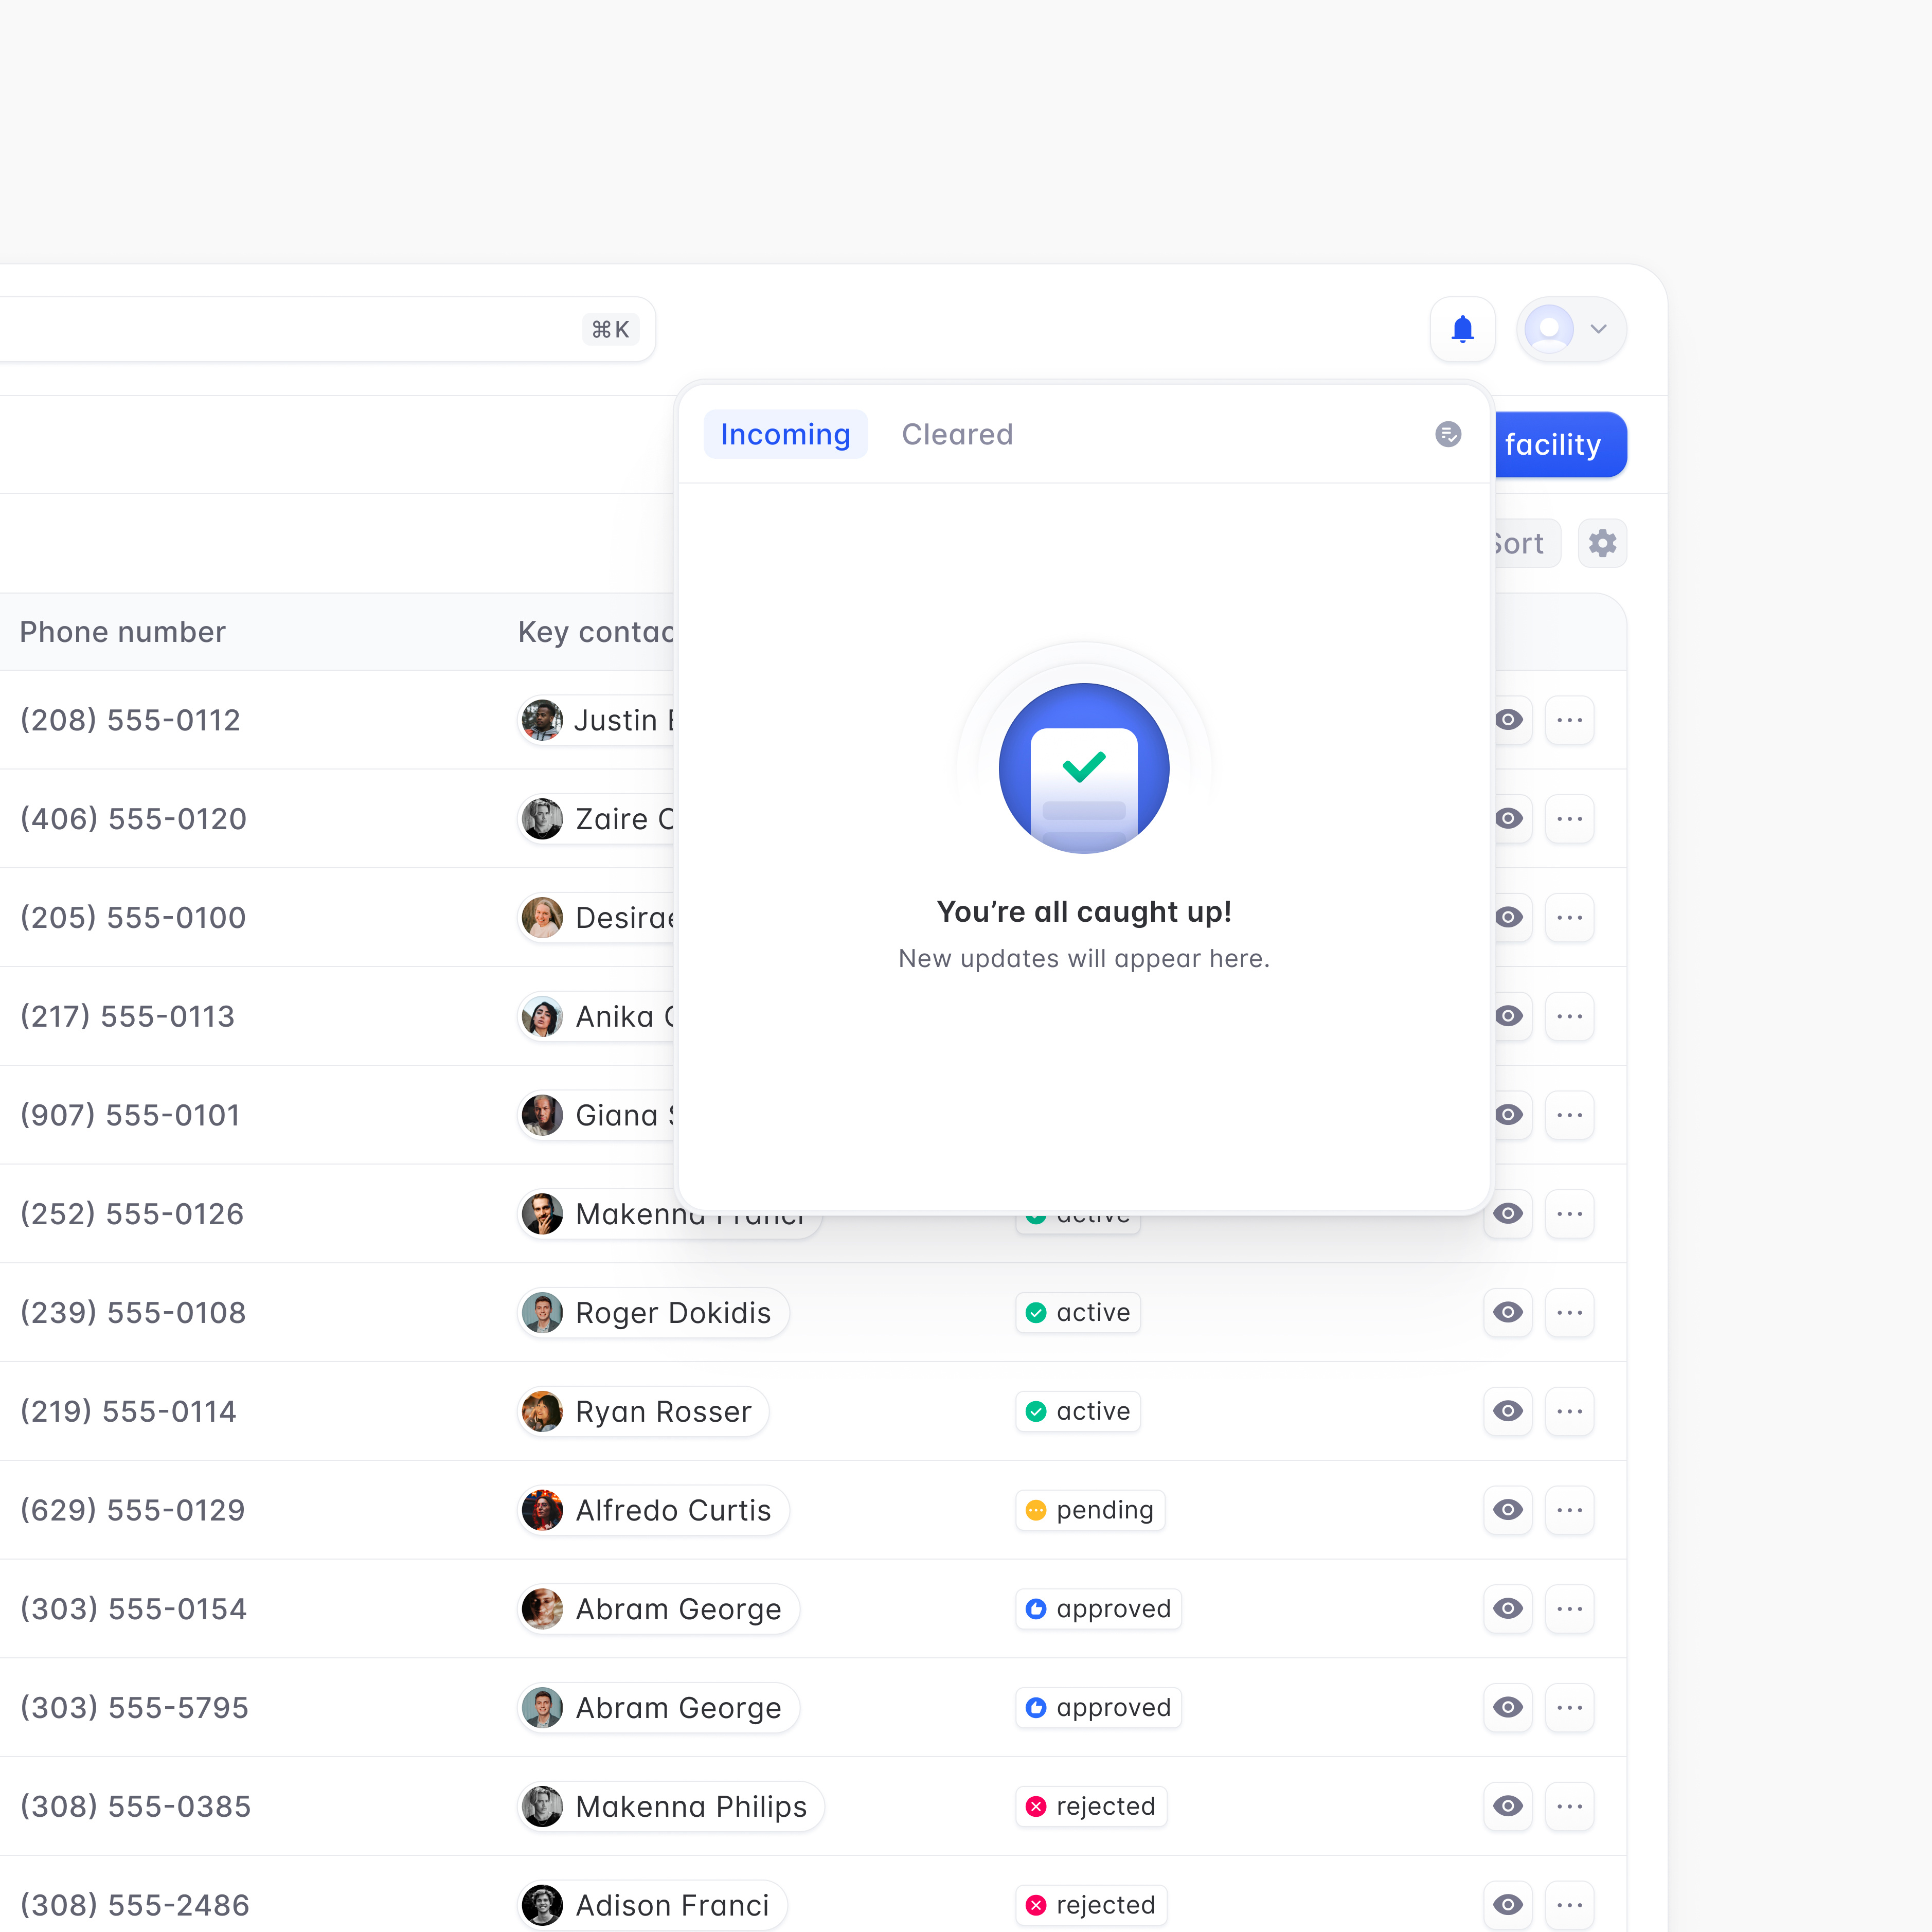This screenshot has width=1932, height=1932.
Task: Sort the table by Phone number column
Action: coord(122,632)
